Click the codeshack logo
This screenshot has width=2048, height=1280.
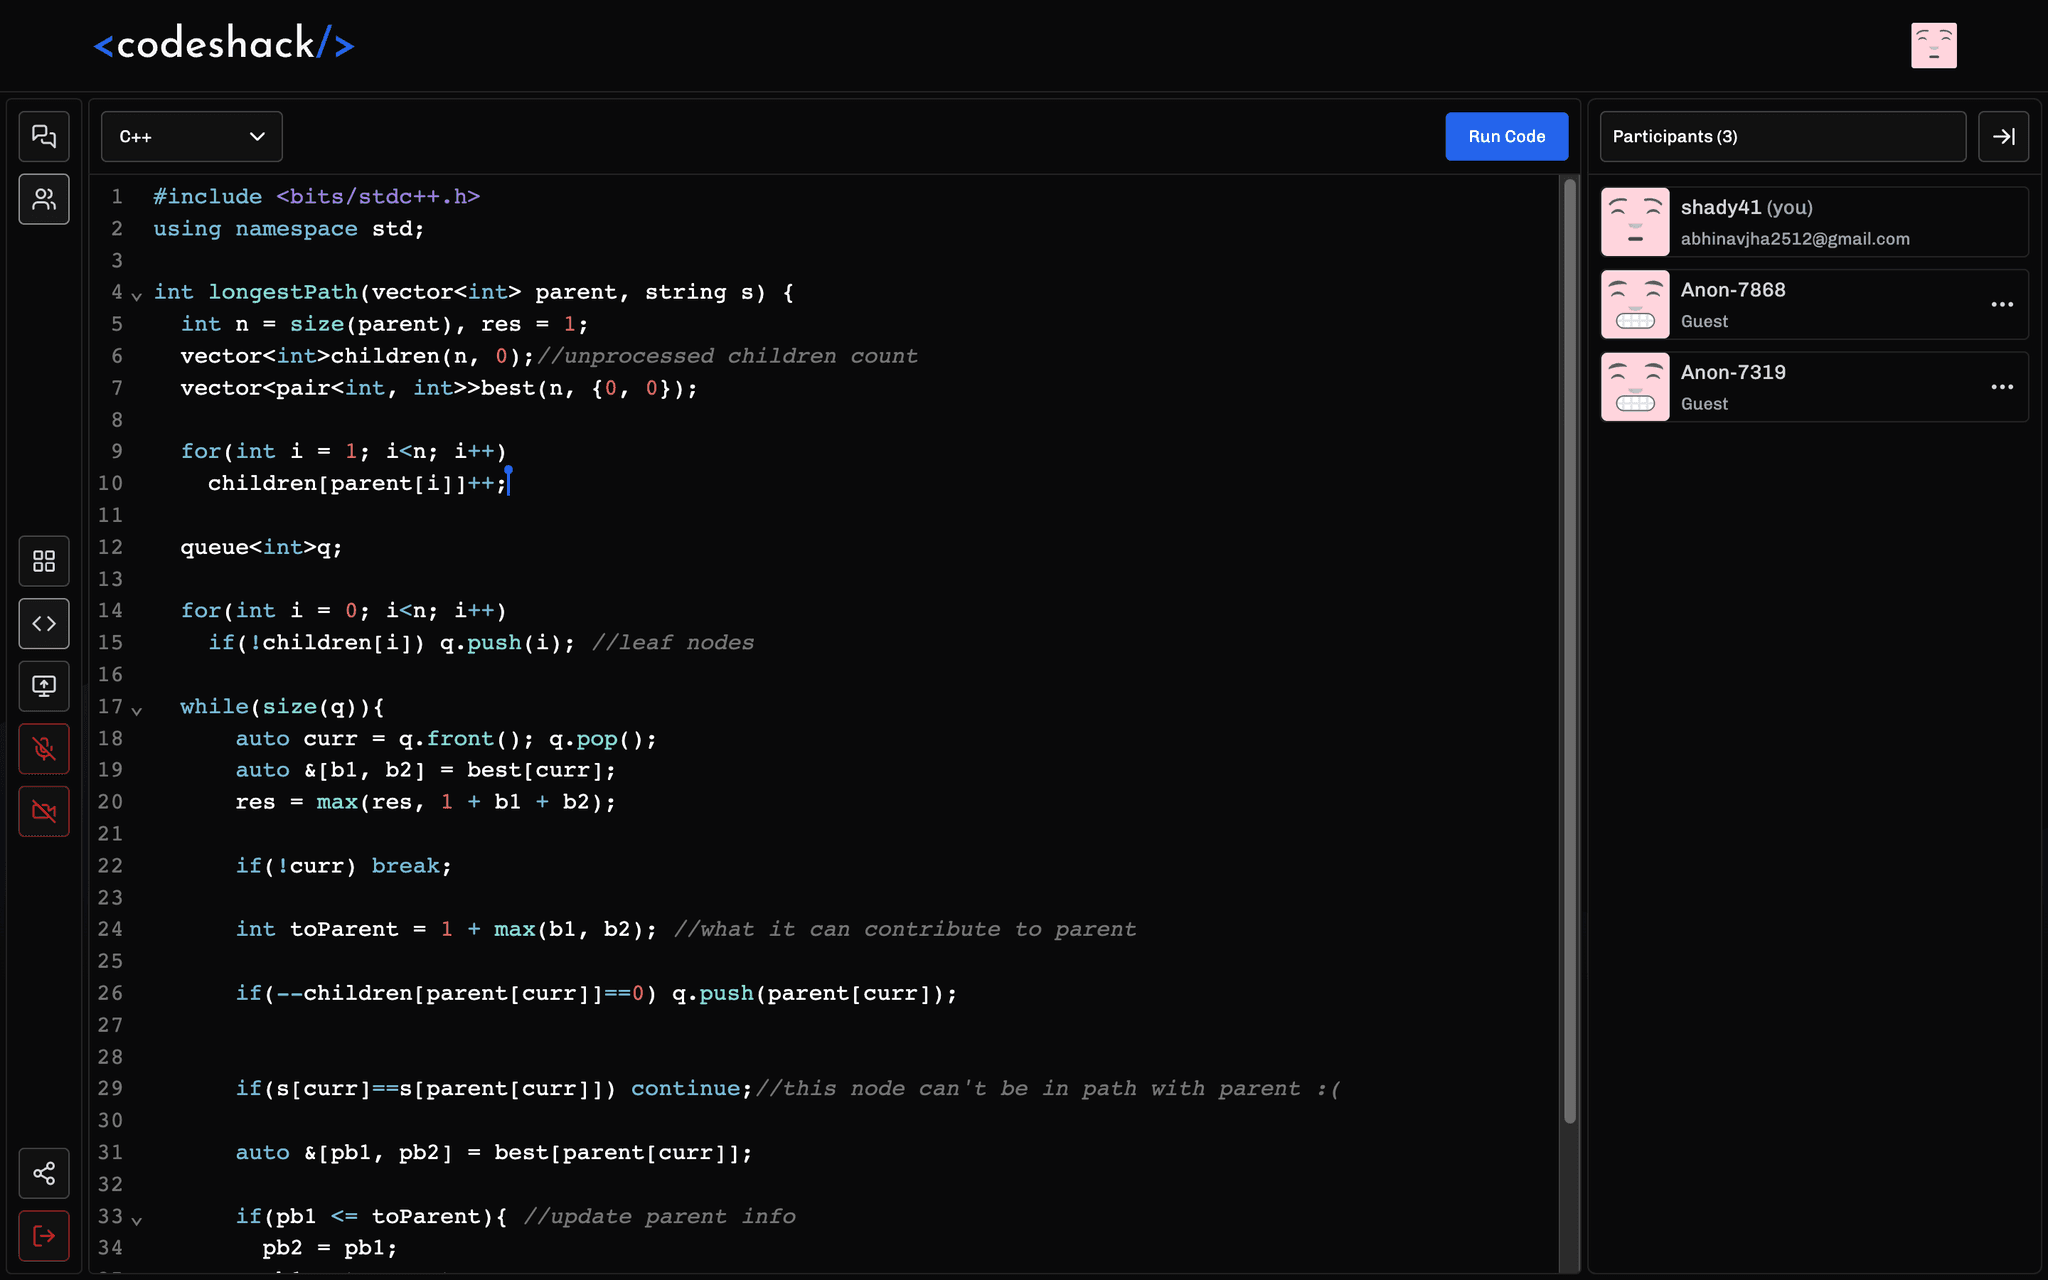[223, 43]
